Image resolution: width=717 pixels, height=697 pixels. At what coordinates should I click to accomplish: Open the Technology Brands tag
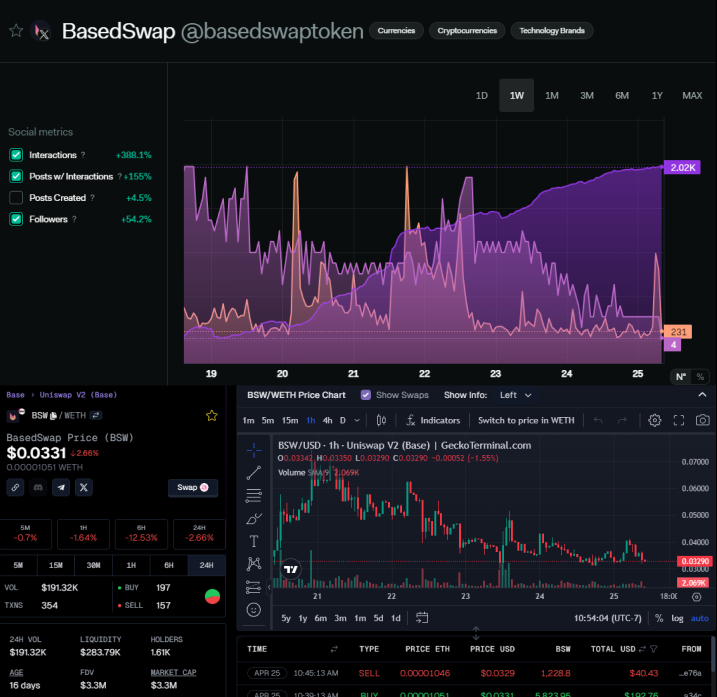click(552, 31)
